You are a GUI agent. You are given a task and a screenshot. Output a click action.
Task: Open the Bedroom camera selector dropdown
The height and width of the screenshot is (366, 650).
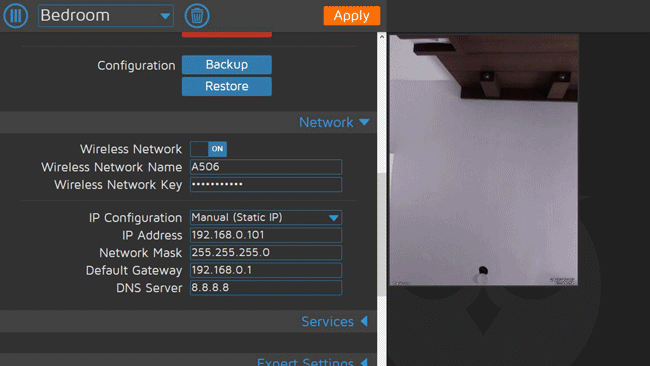pyautogui.click(x=106, y=16)
